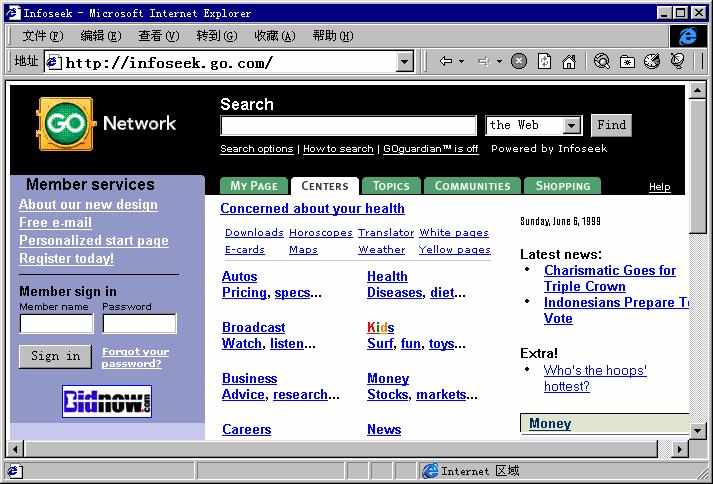This screenshot has height=484, width=713.
Task: Click the Search toolbar icon with magnifier
Action: tap(602, 61)
